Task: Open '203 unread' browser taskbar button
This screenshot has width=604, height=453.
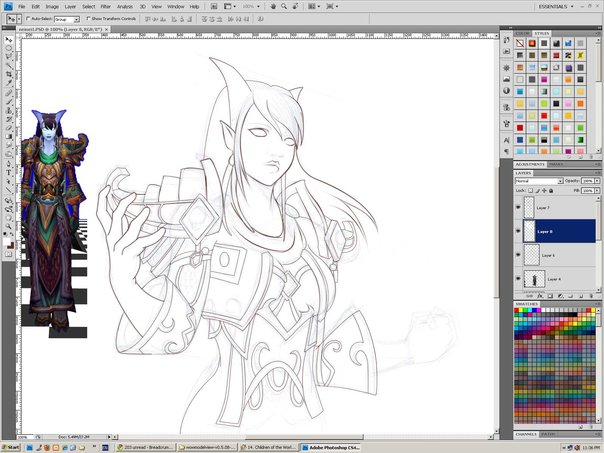Action: coord(146,448)
